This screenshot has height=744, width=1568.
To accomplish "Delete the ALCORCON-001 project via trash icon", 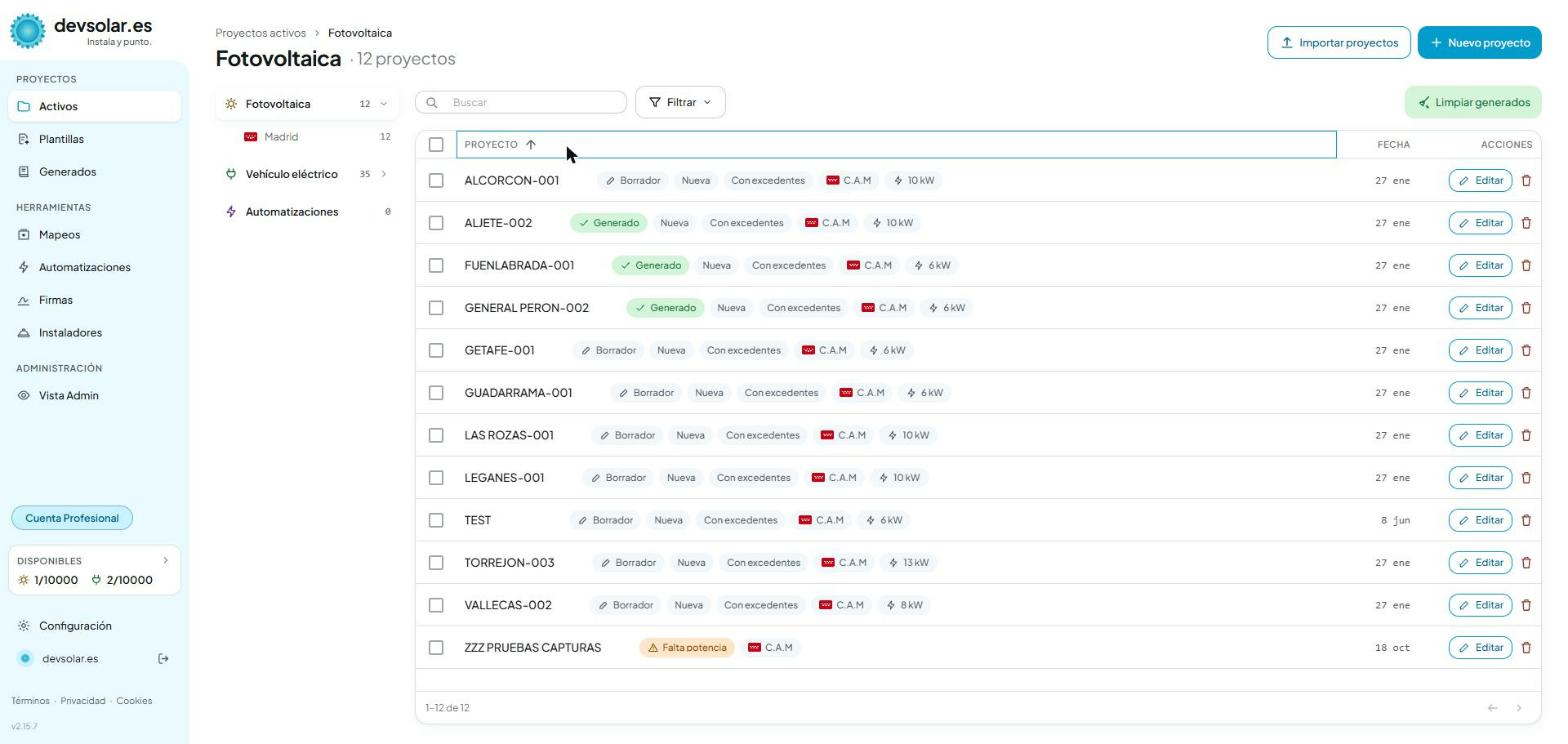I will tap(1526, 181).
